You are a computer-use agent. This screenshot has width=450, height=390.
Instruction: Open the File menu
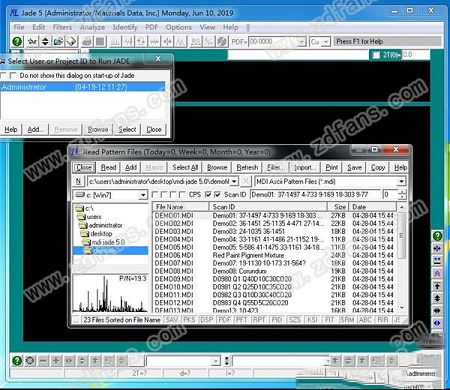coord(19,27)
